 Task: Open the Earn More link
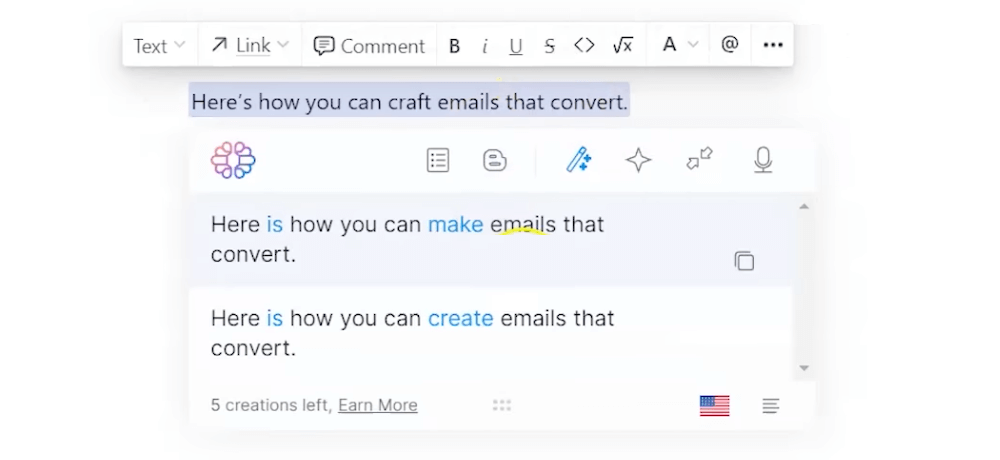coord(378,405)
